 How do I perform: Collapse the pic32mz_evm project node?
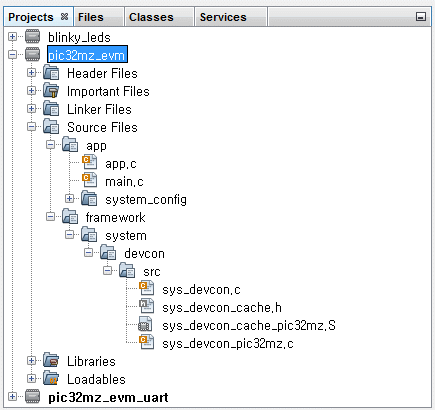coord(12,54)
